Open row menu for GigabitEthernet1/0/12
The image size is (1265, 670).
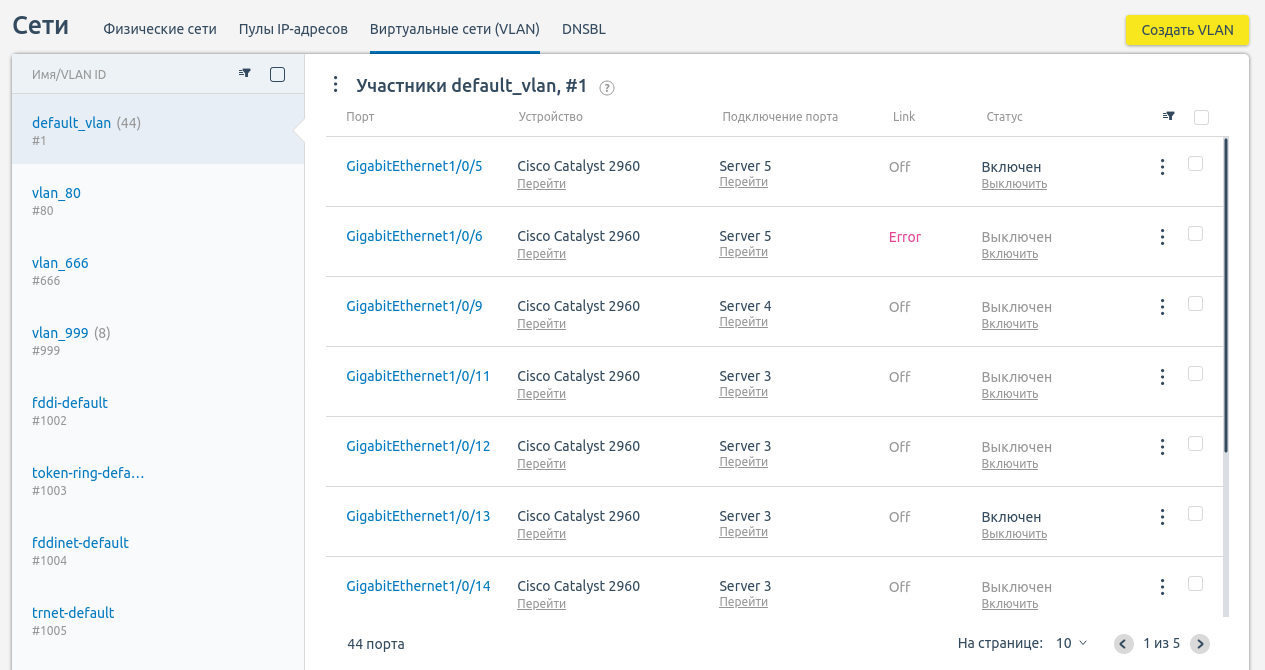1162,447
